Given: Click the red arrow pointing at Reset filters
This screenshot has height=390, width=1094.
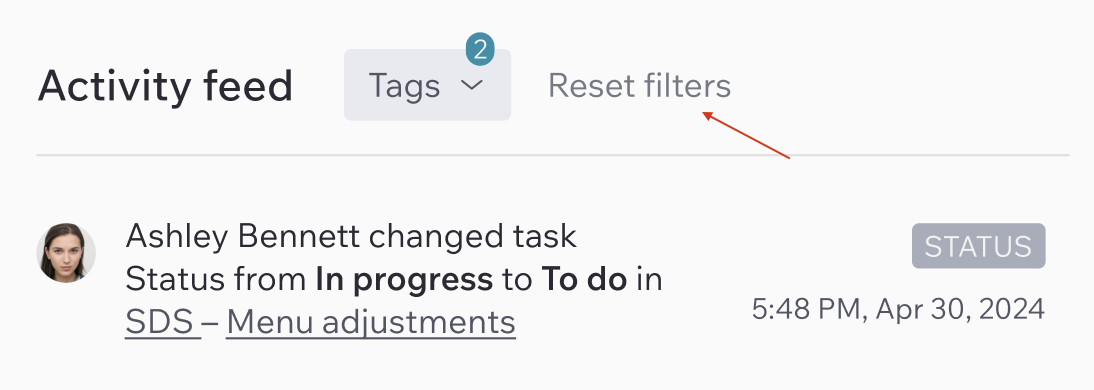Looking at the screenshot, I should [746, 135].
